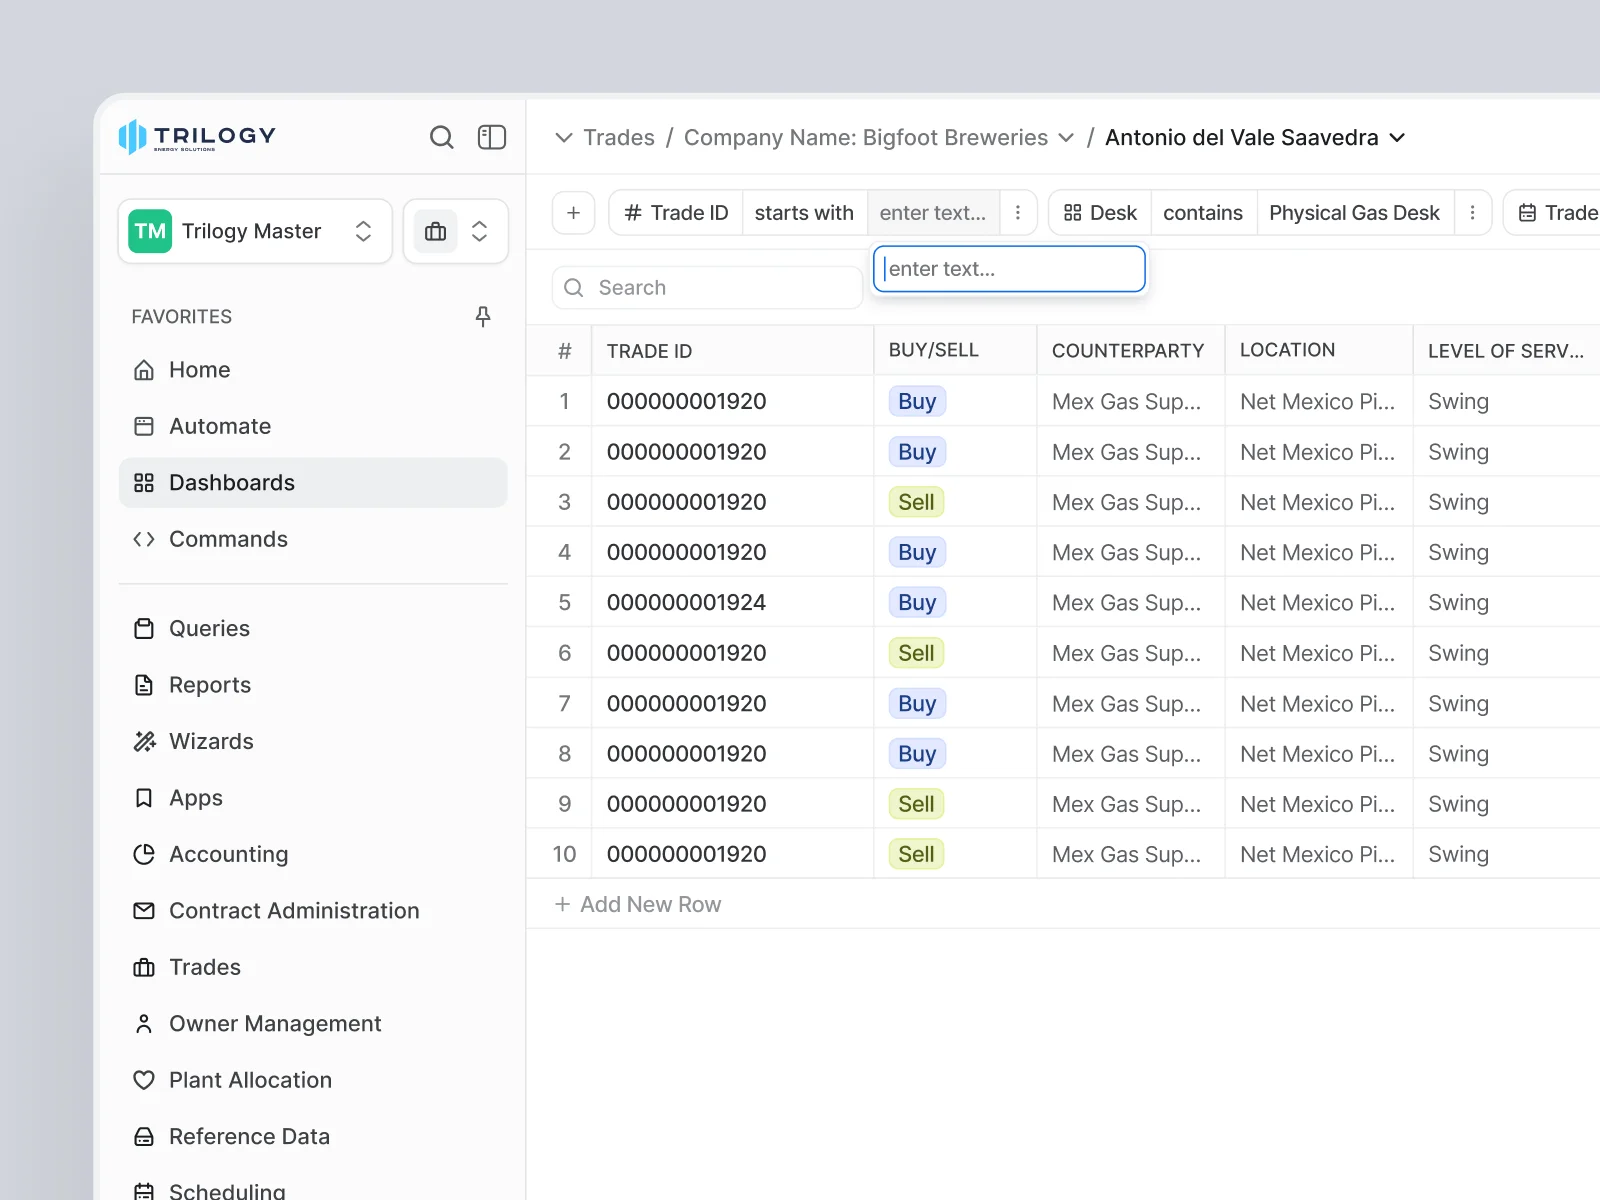Click the hash icon in Trade ID filter
This screenshot has width=1600, height=1200.
coord(632,213)
